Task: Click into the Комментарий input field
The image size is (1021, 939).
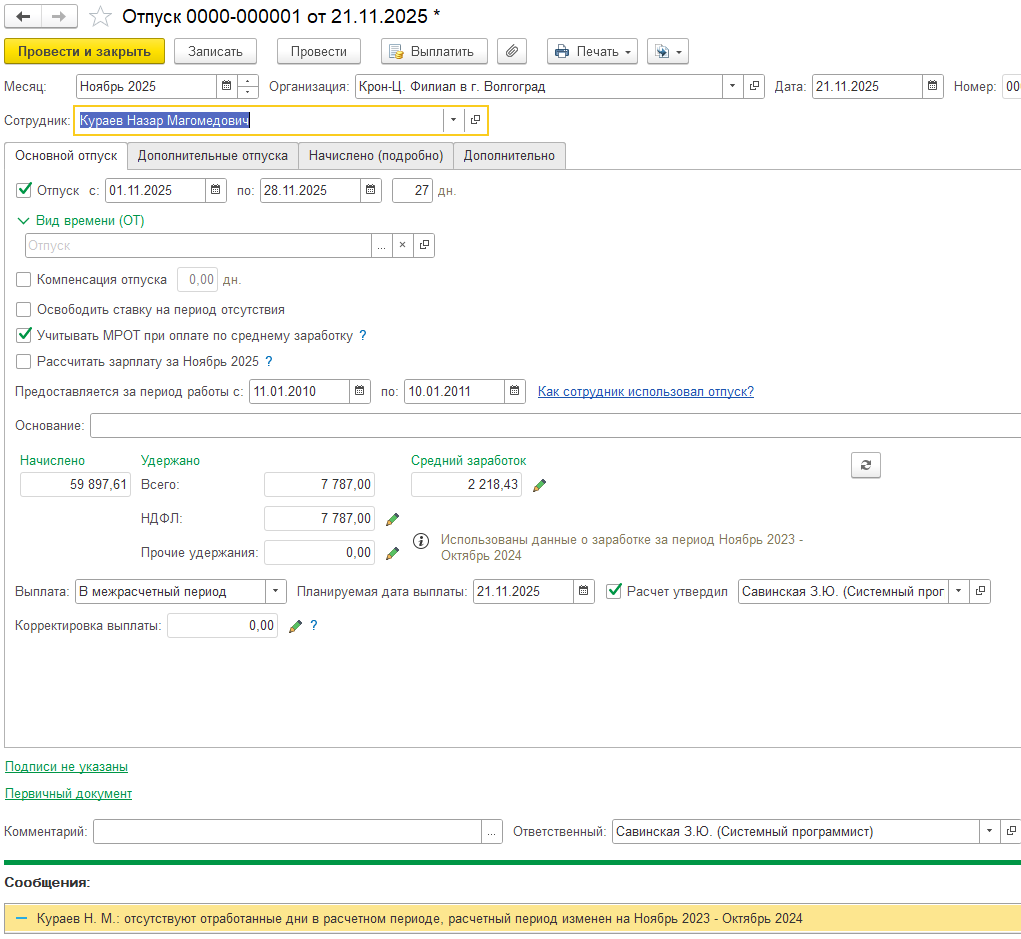Action: 288,831
